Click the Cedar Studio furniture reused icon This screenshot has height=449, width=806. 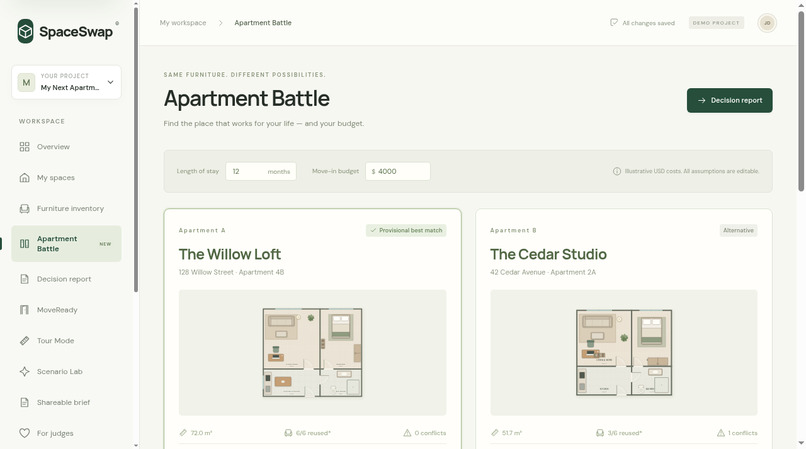click(600, 433)
